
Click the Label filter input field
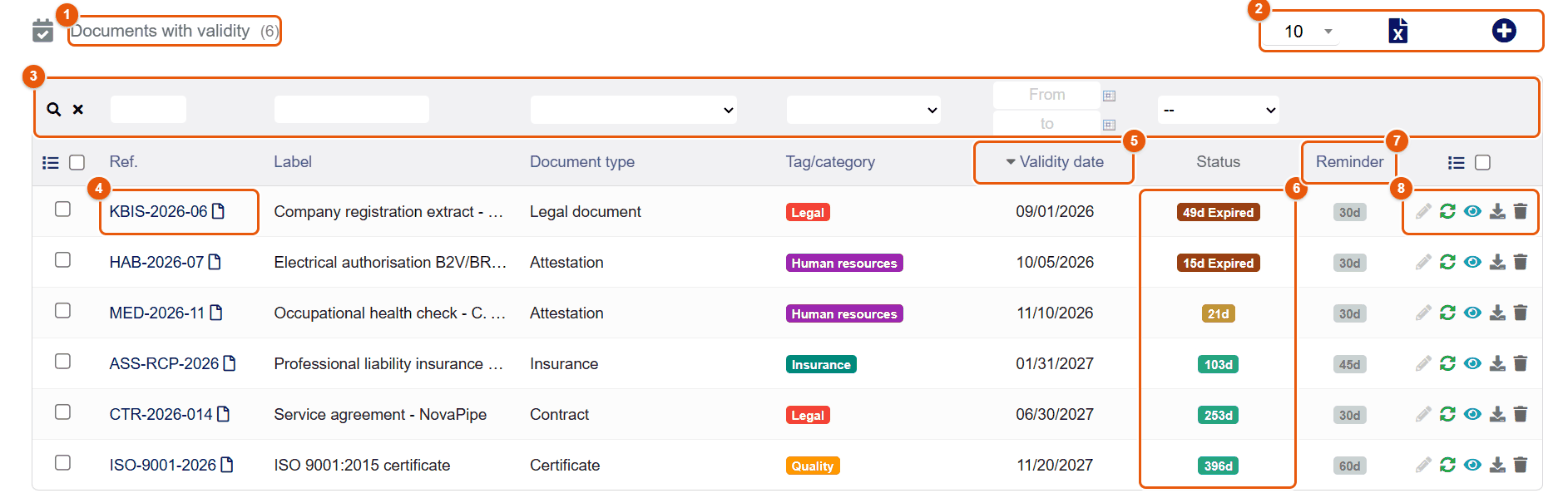tap(351, 109)
